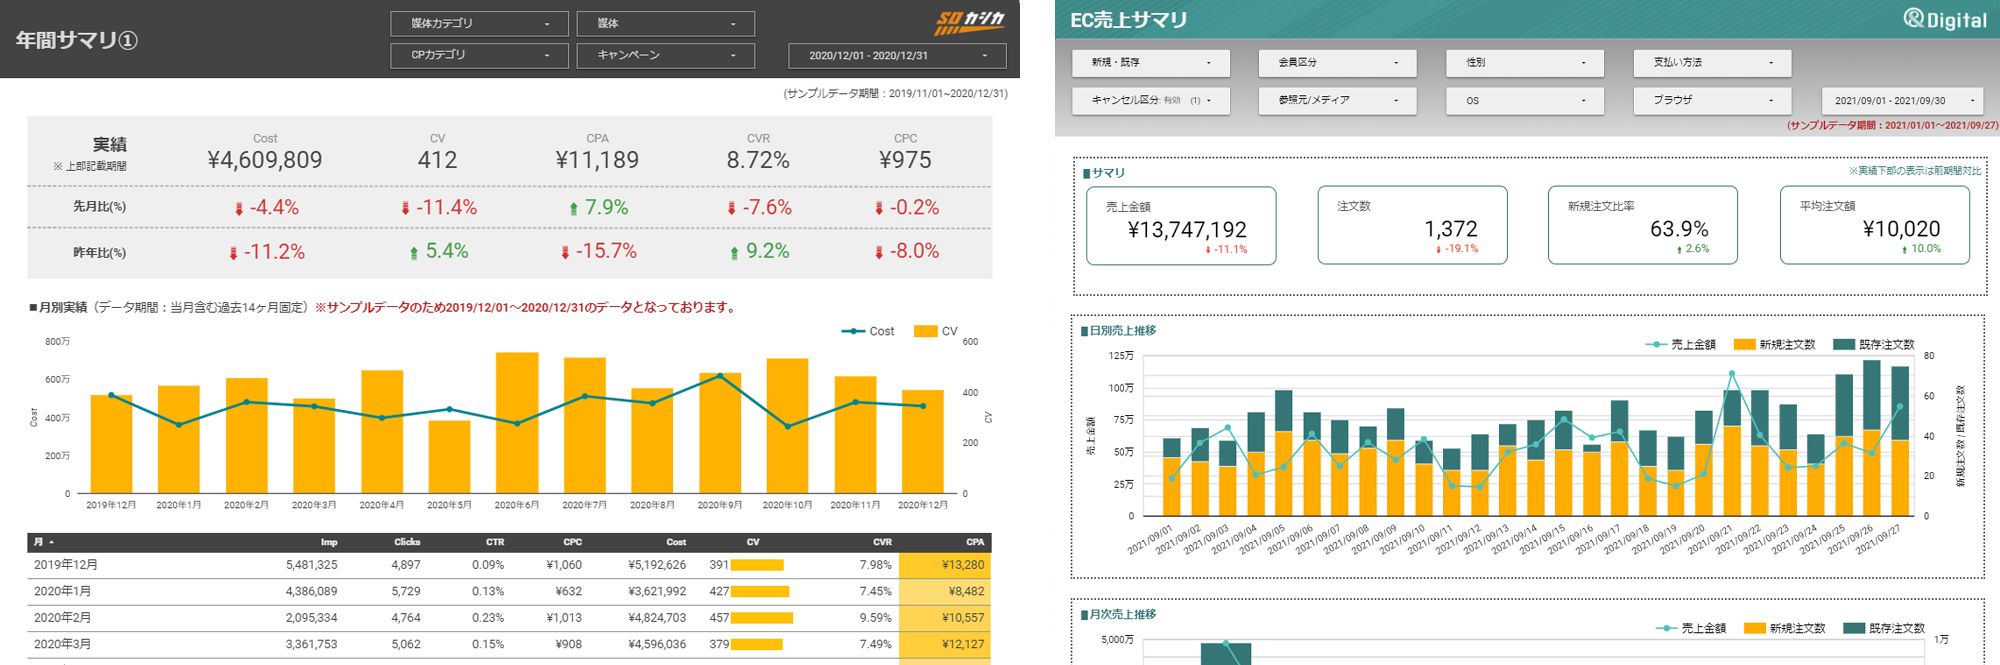Click the red down arrow under ¥13,747,192
This screenshot has height=665, width=2000.
tap(1208, 250)
